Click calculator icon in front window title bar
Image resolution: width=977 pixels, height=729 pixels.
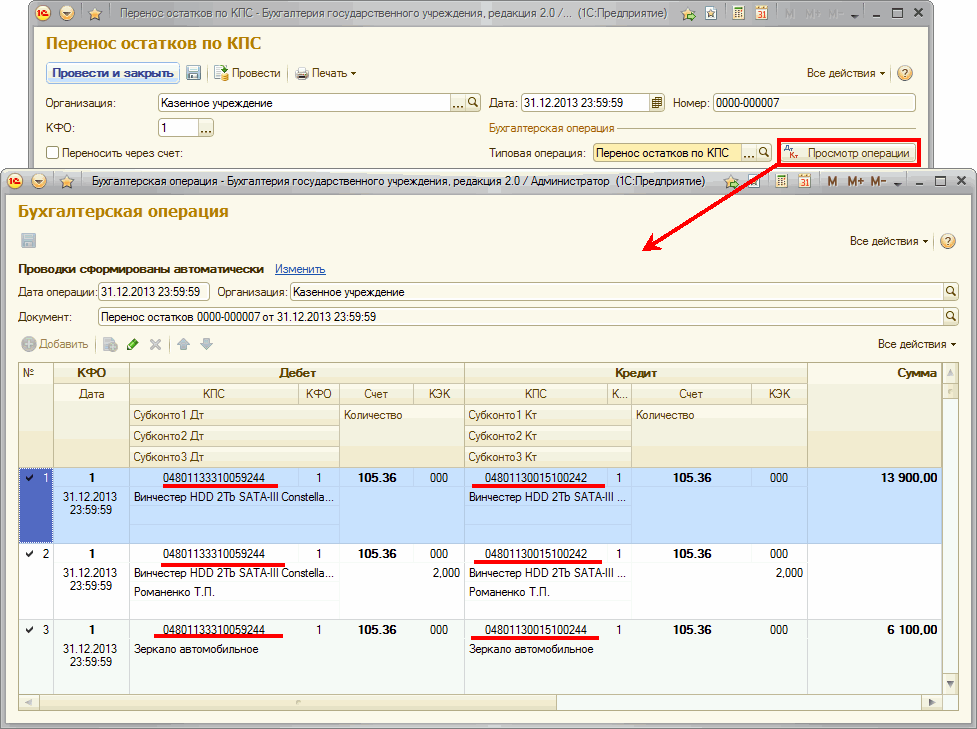coord(781,181)
